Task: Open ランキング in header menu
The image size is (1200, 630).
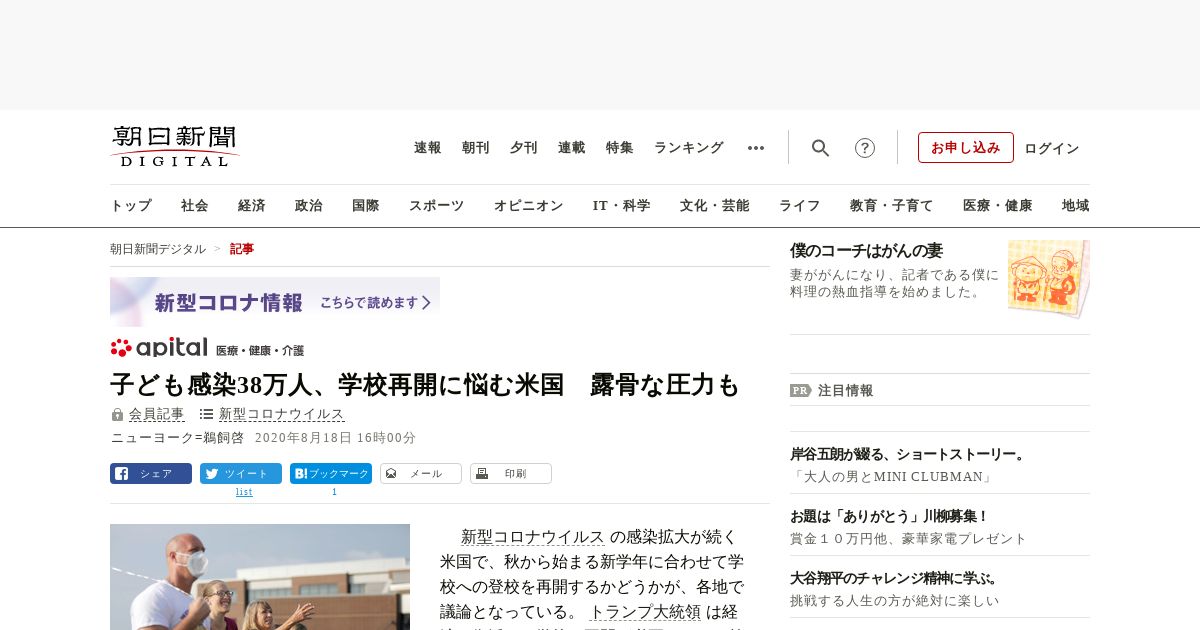Action: [x=689, y=148]
